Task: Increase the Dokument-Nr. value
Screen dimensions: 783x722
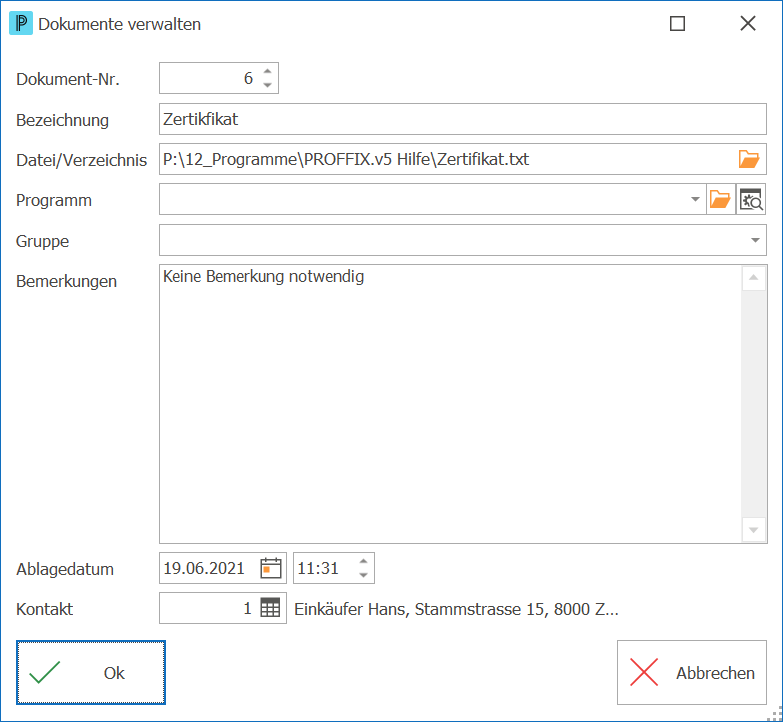Action: click(x=268, y=71)
